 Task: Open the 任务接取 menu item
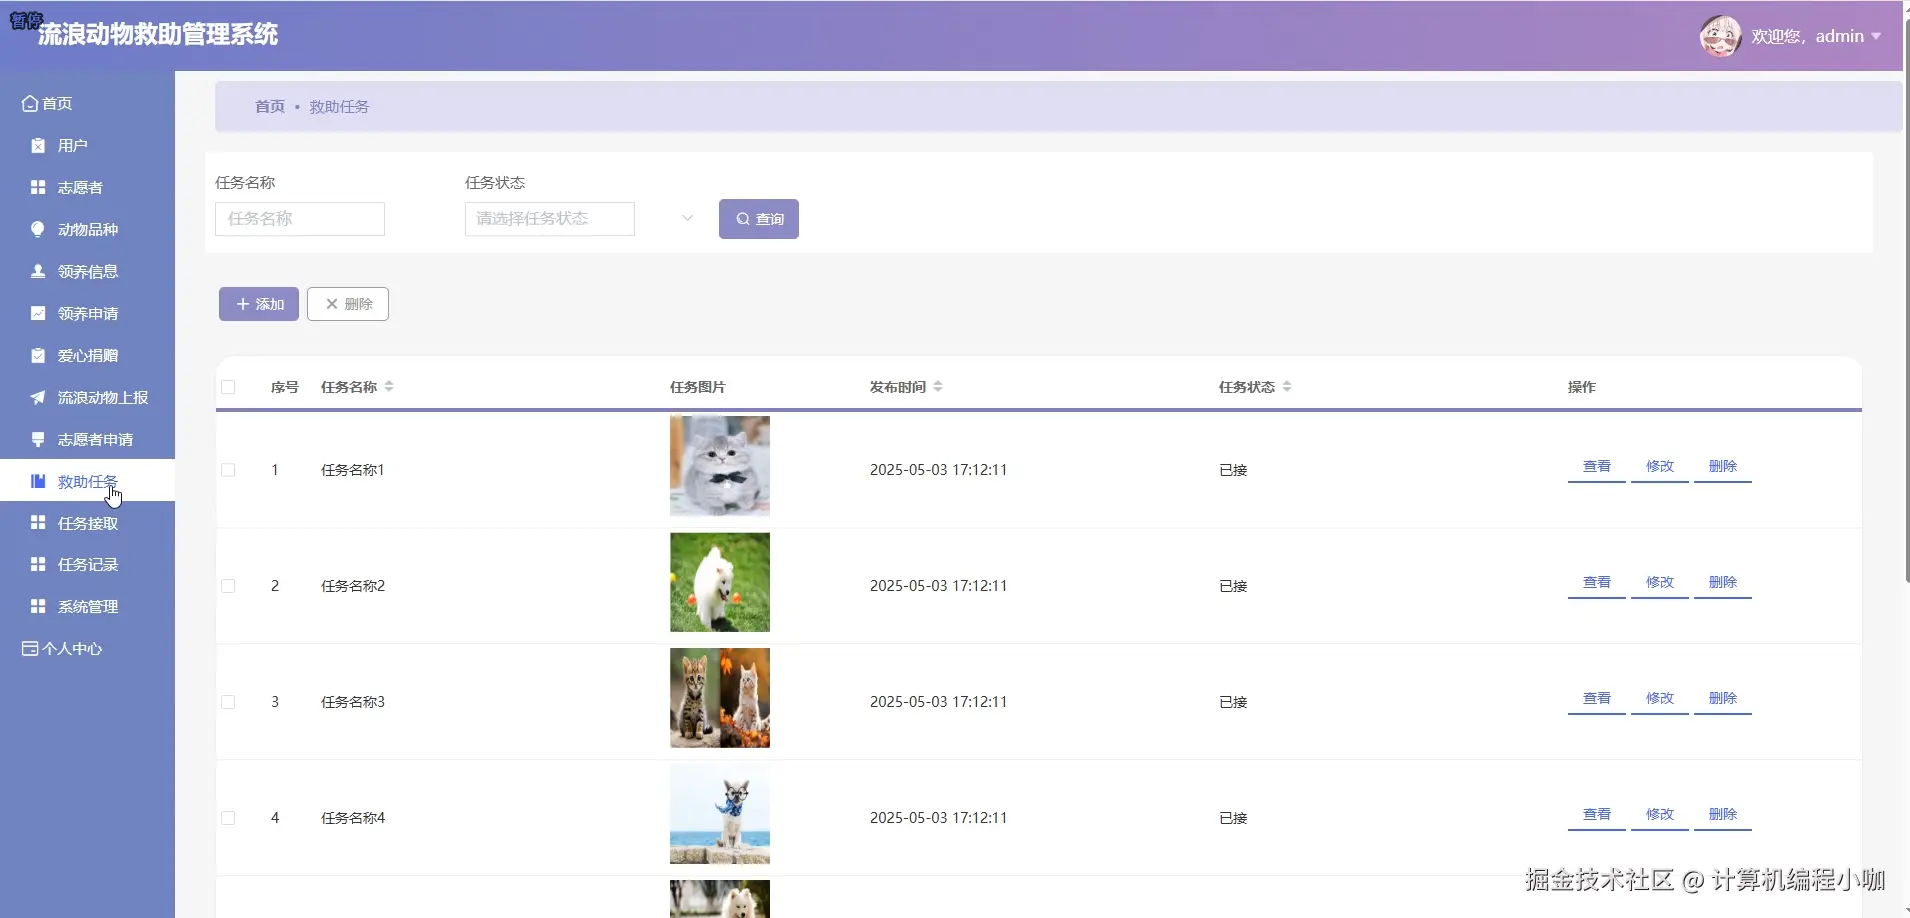[x=88, y=523]
